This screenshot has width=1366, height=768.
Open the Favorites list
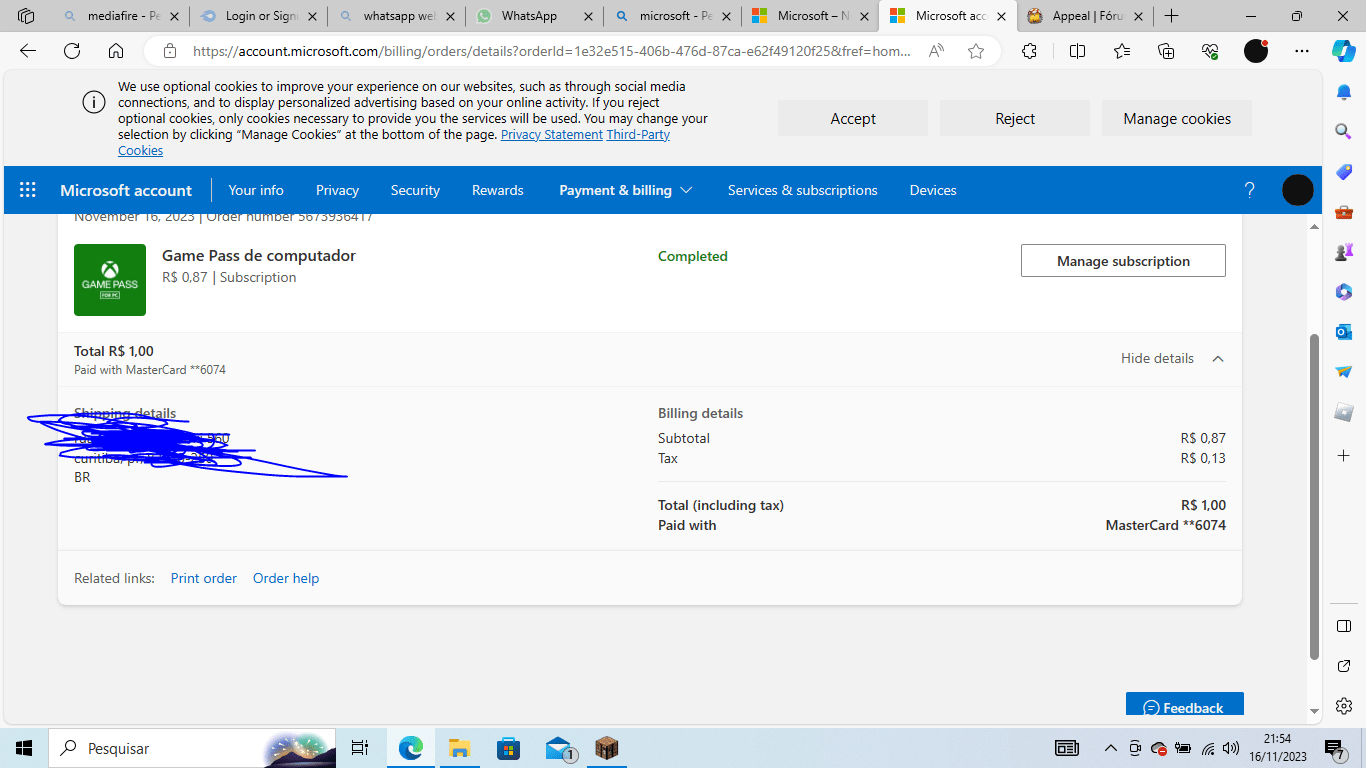[x=1122, y=51]
